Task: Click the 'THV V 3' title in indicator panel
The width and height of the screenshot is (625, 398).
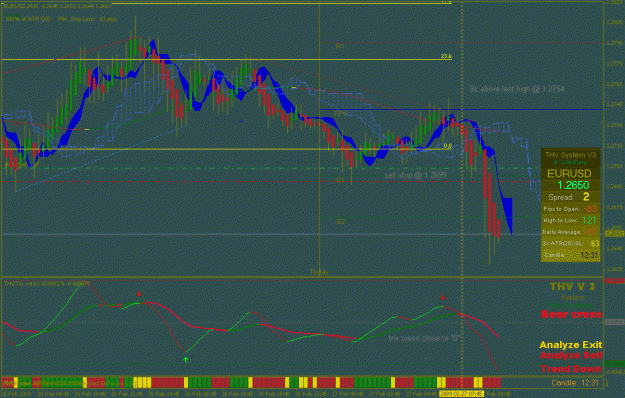Action: tap(572, 286)
